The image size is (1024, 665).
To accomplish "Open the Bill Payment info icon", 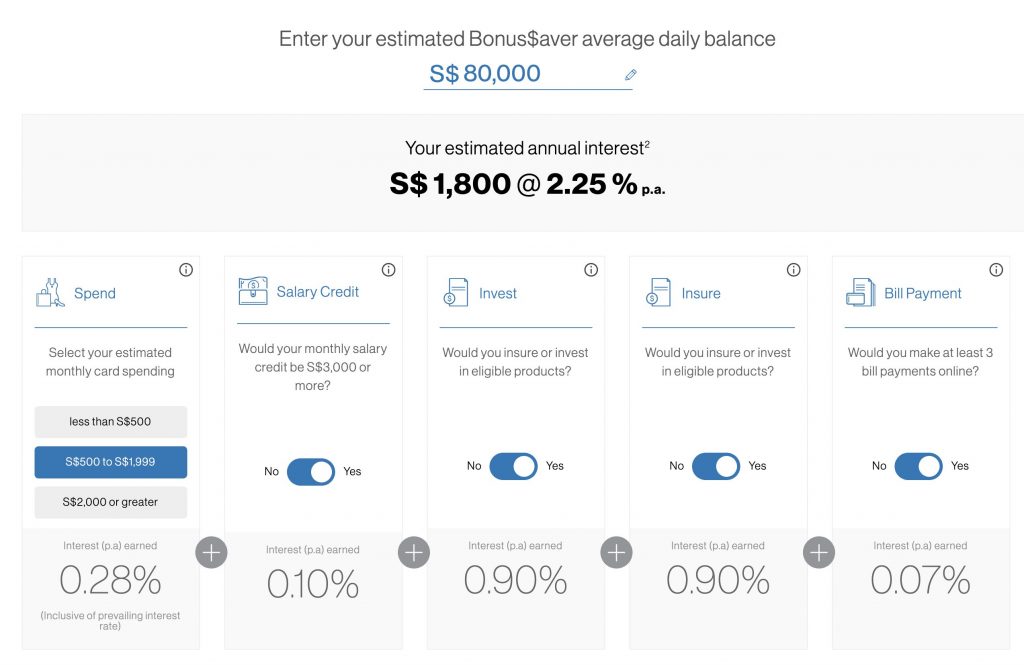I will pos(996,270).
